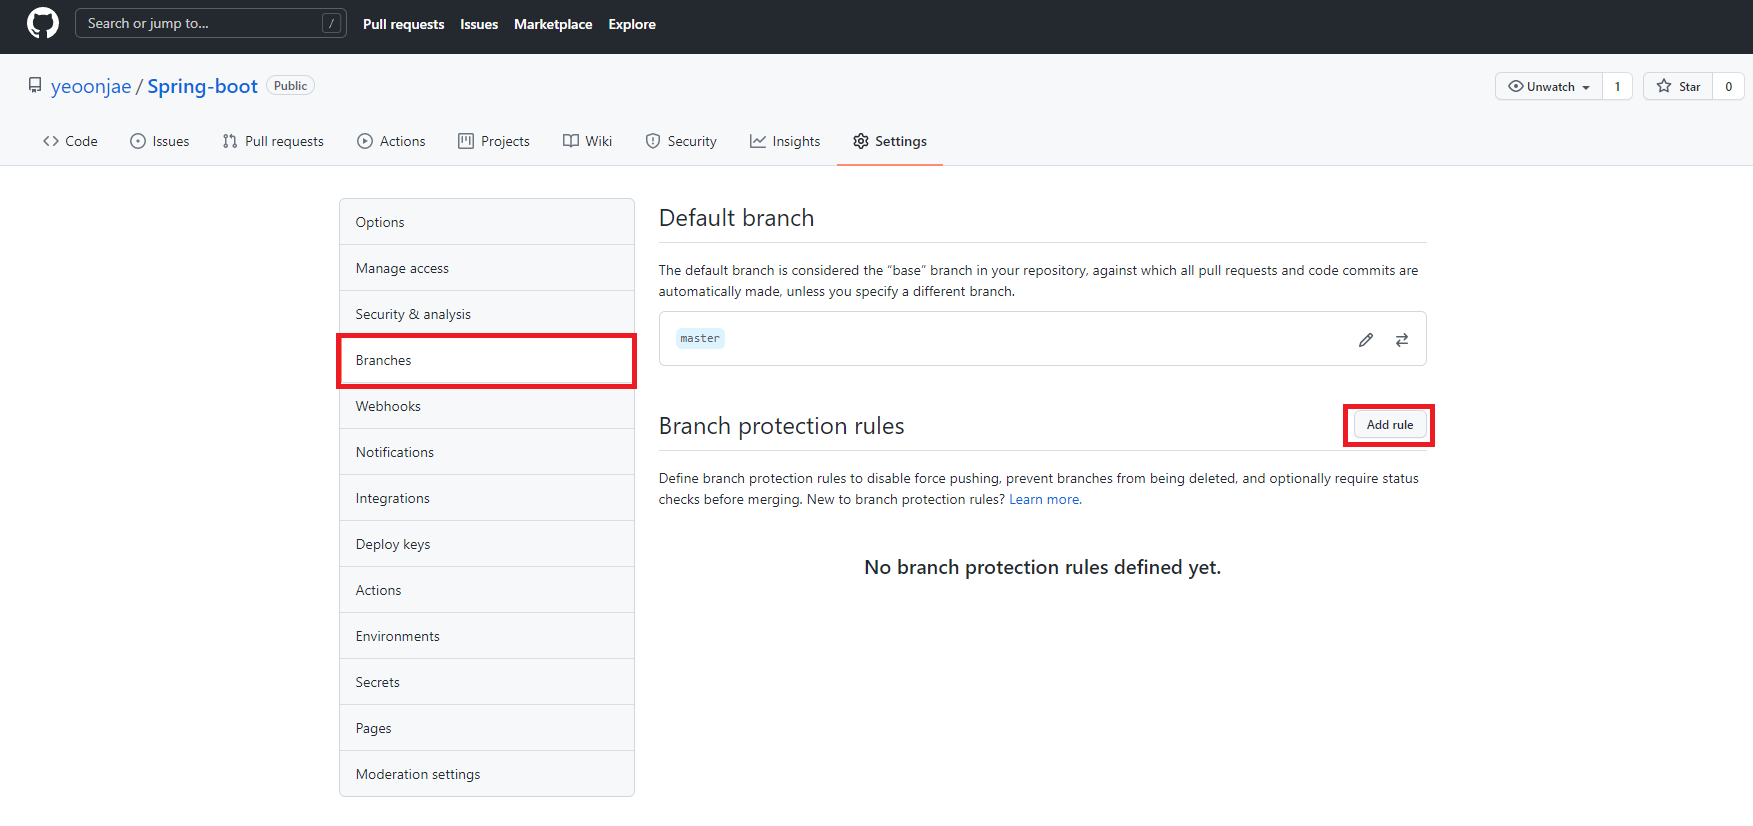The width and height of the screenshot is (1753, 826).
Task: Open the GitHub logo homepage
Action: point(43,23)
